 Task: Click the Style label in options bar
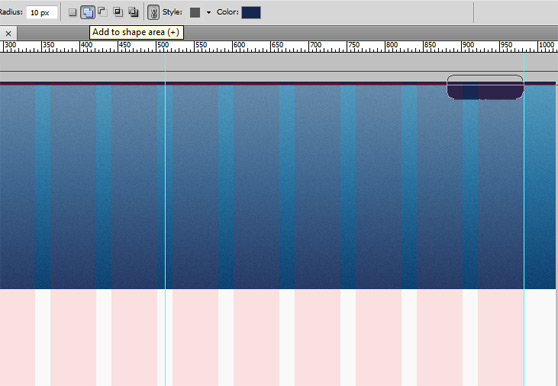pos(173,12)
